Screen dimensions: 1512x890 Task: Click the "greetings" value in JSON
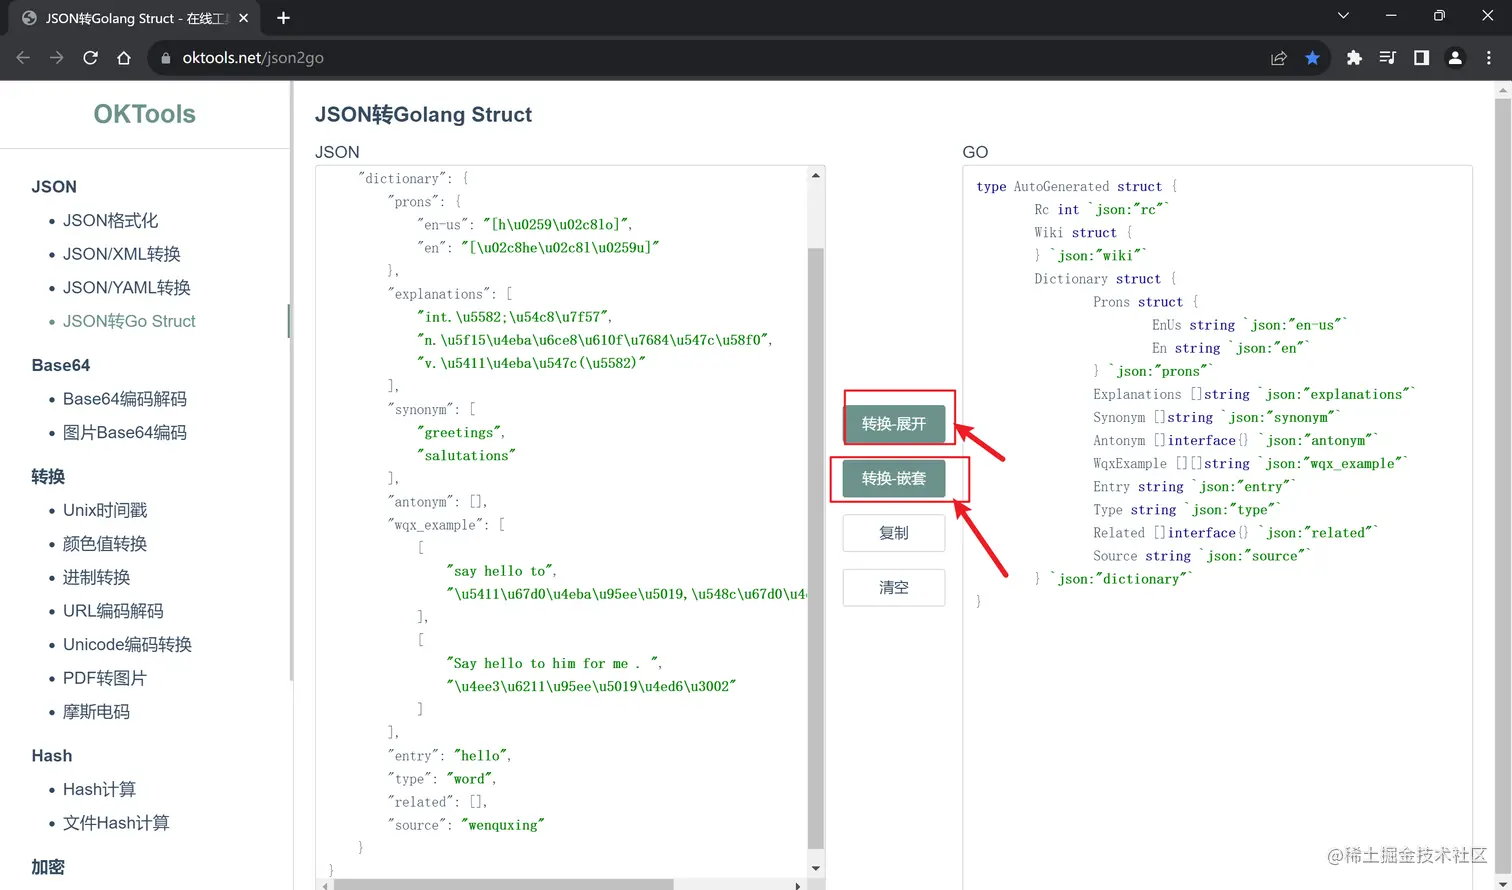[x=460, y=432]
